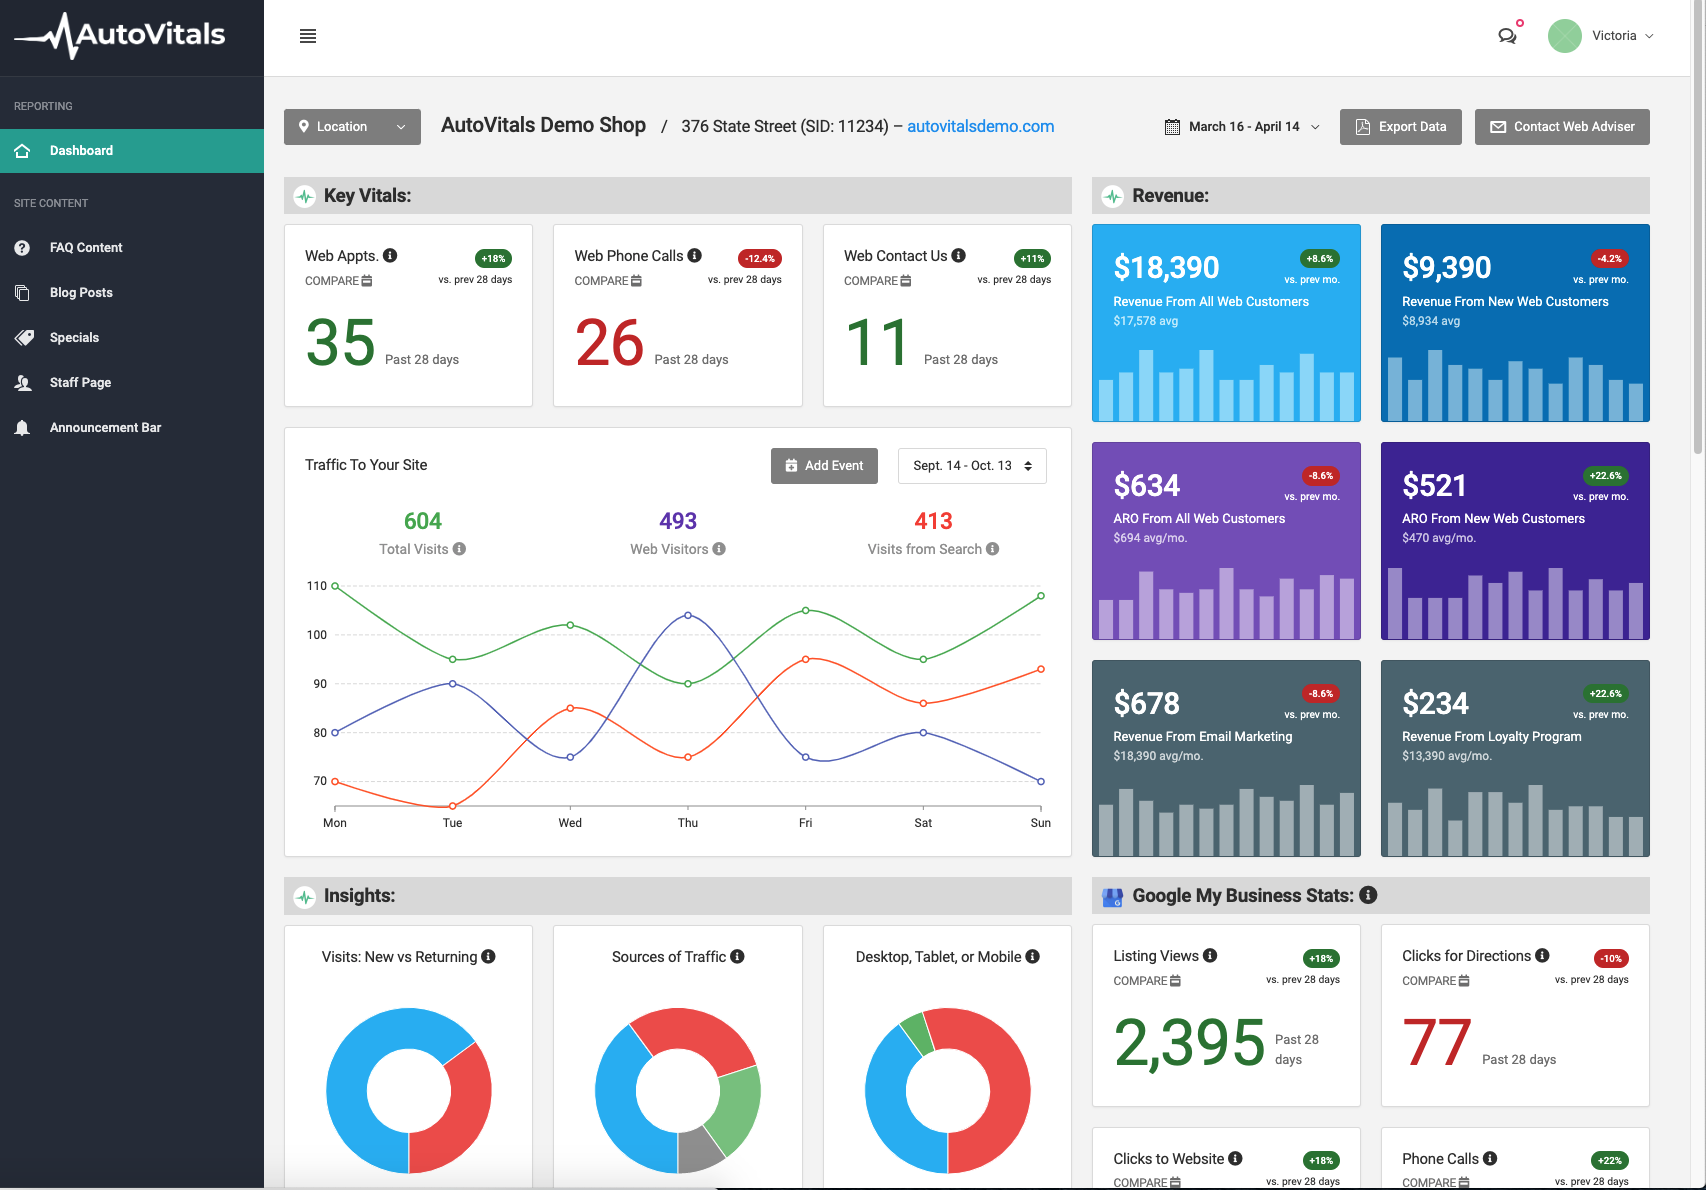Click the info icon next to Web Phone Calls

click(x=692, y=255)
